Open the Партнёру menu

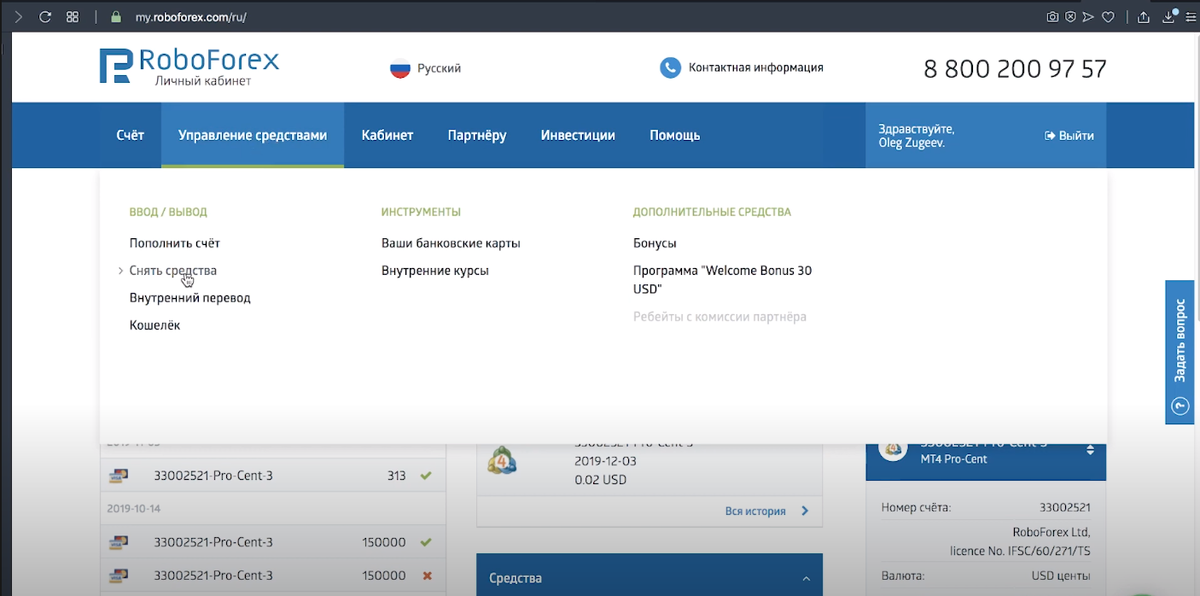[477, 135]
